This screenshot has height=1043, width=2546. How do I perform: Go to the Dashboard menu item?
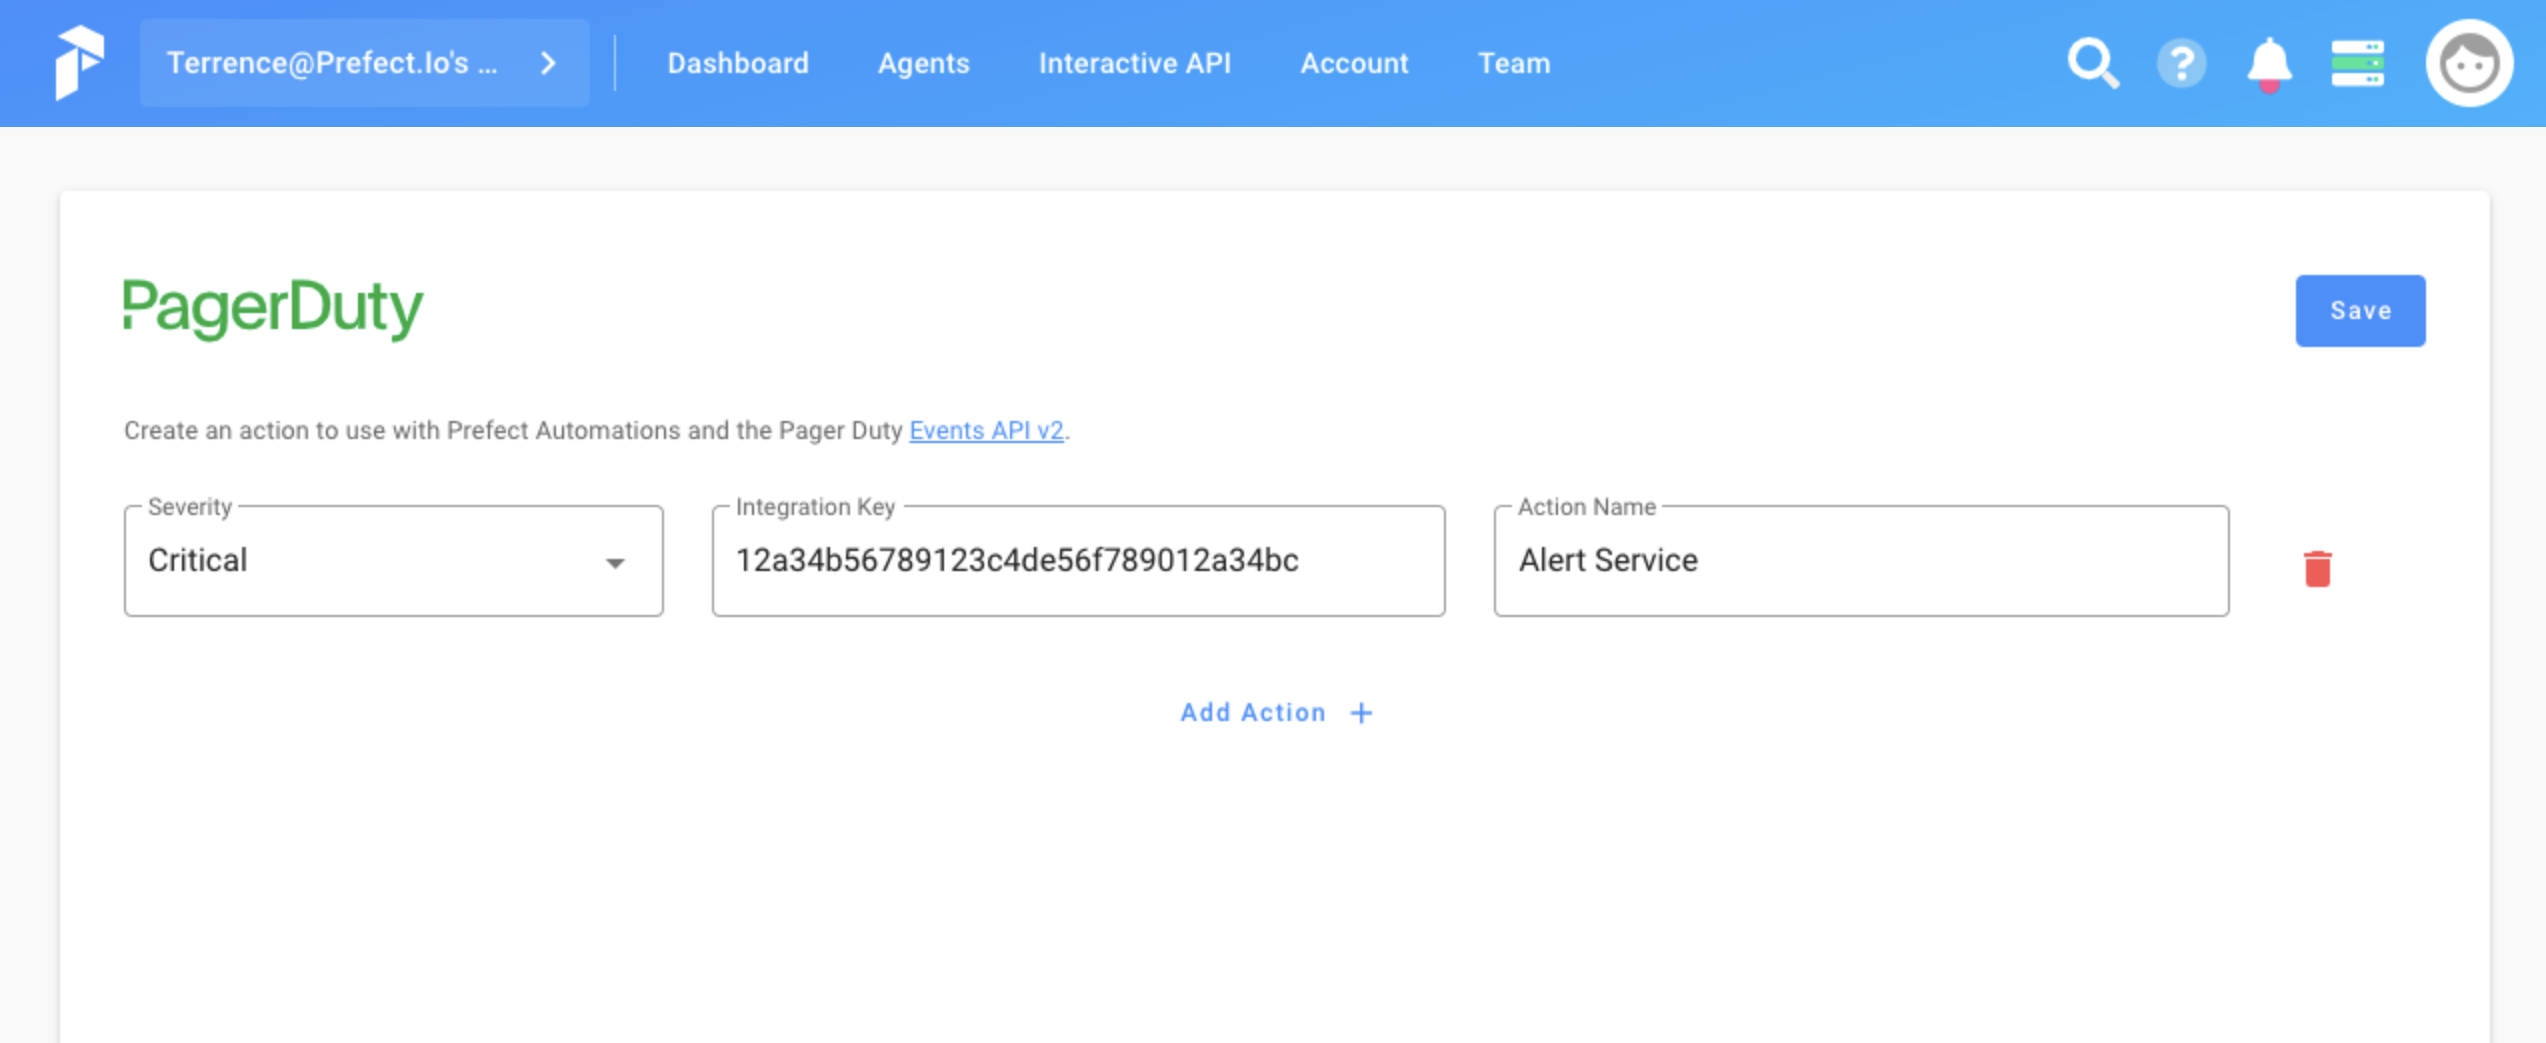pos(738,63)
